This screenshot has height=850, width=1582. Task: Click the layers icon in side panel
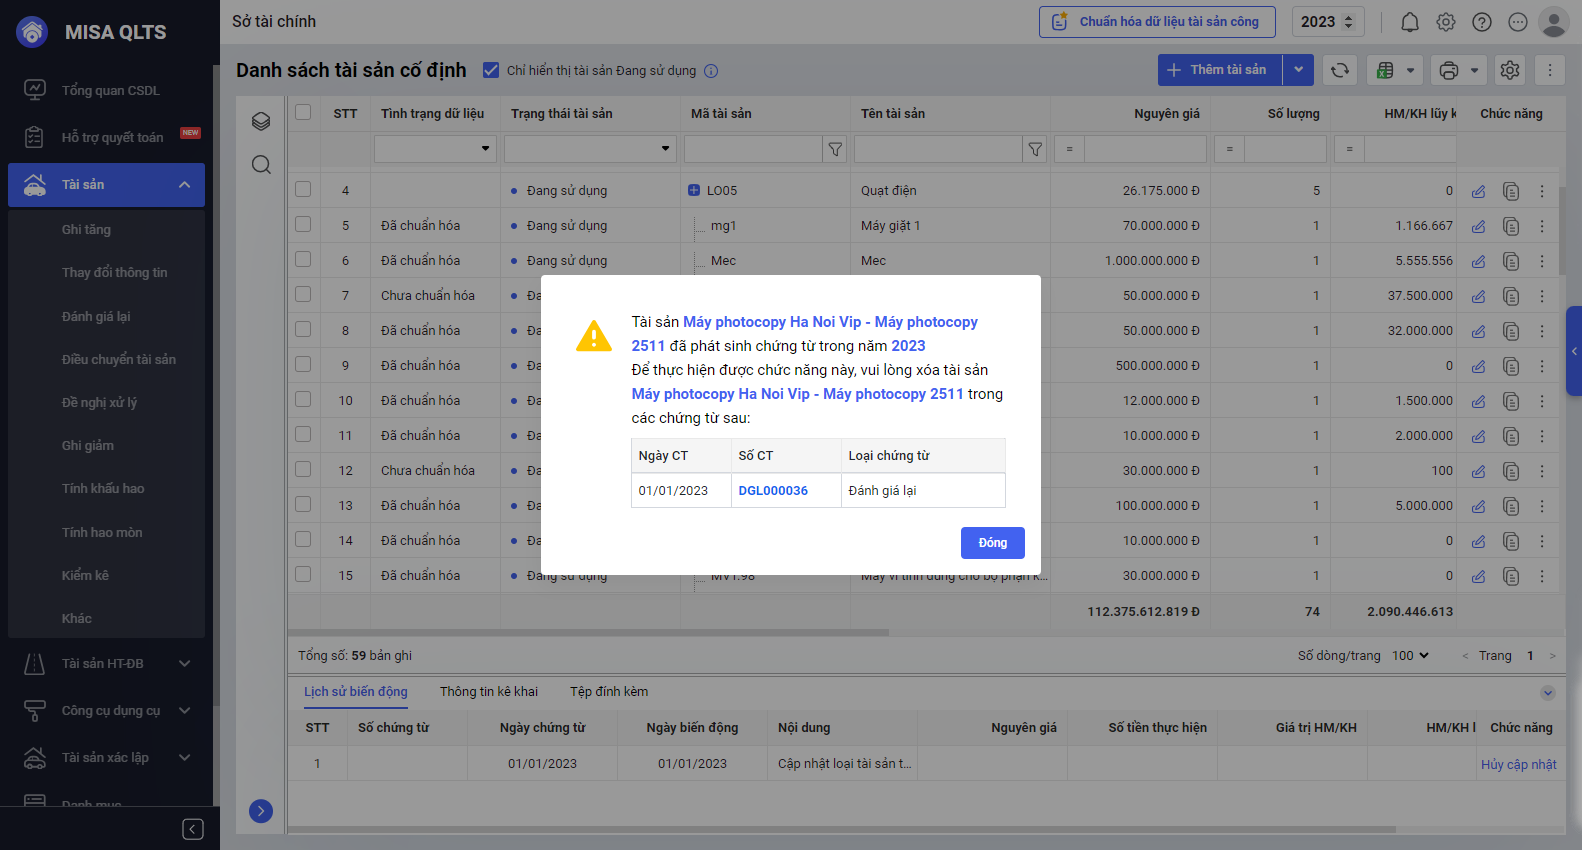[x=261, y=121]
